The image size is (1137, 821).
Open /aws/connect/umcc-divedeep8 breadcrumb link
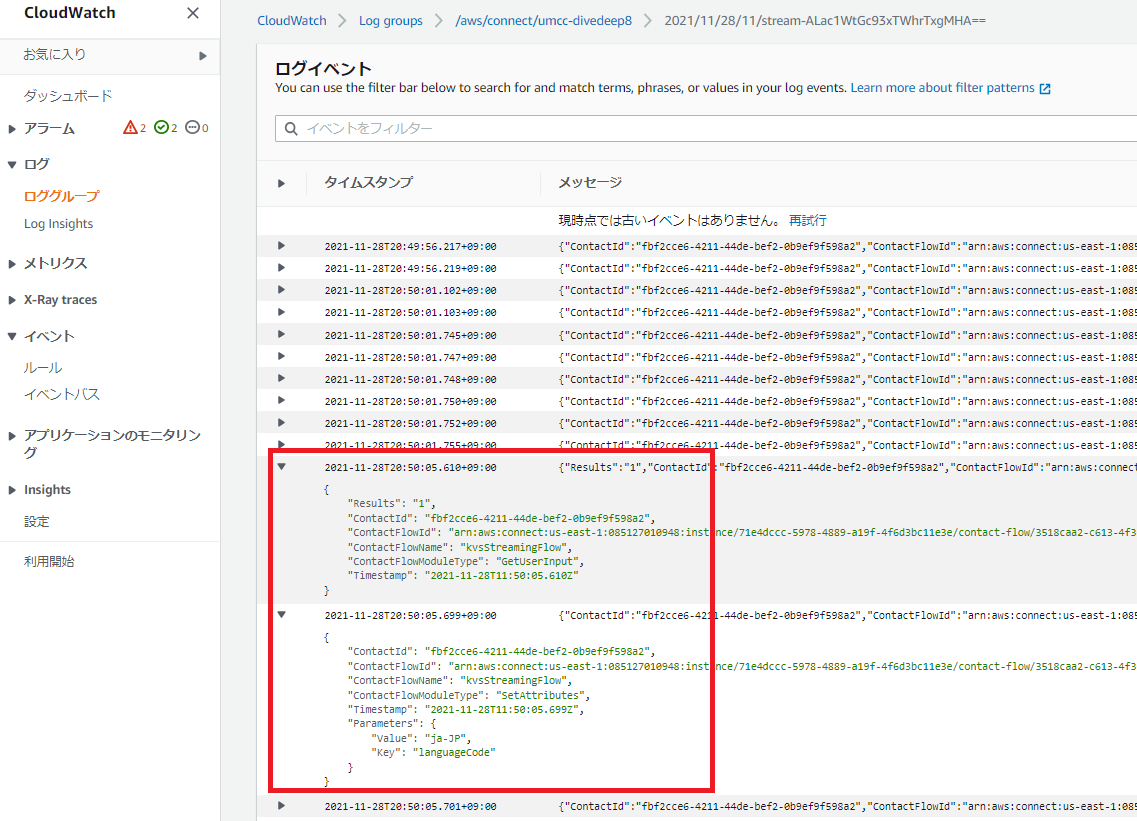point(543,20)
